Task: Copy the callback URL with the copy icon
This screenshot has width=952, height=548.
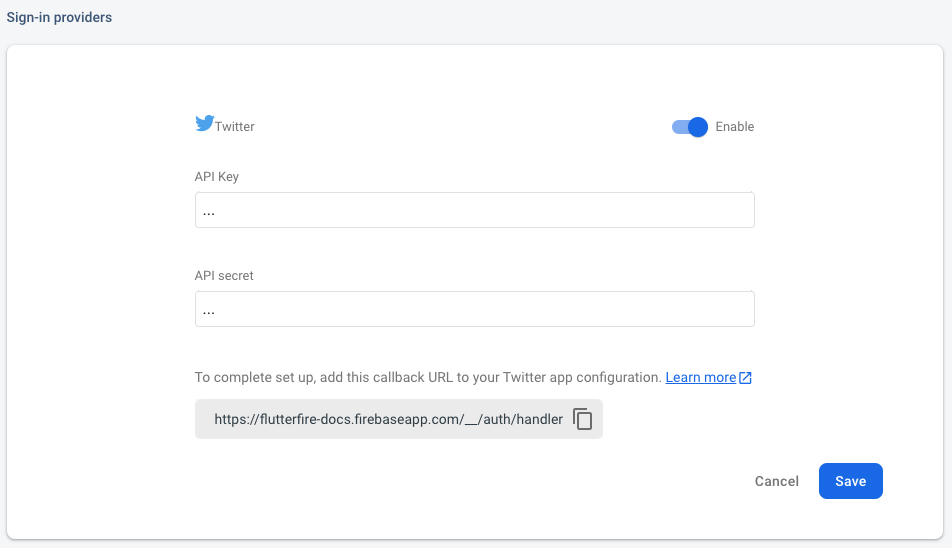Action: tap(582, 419)
